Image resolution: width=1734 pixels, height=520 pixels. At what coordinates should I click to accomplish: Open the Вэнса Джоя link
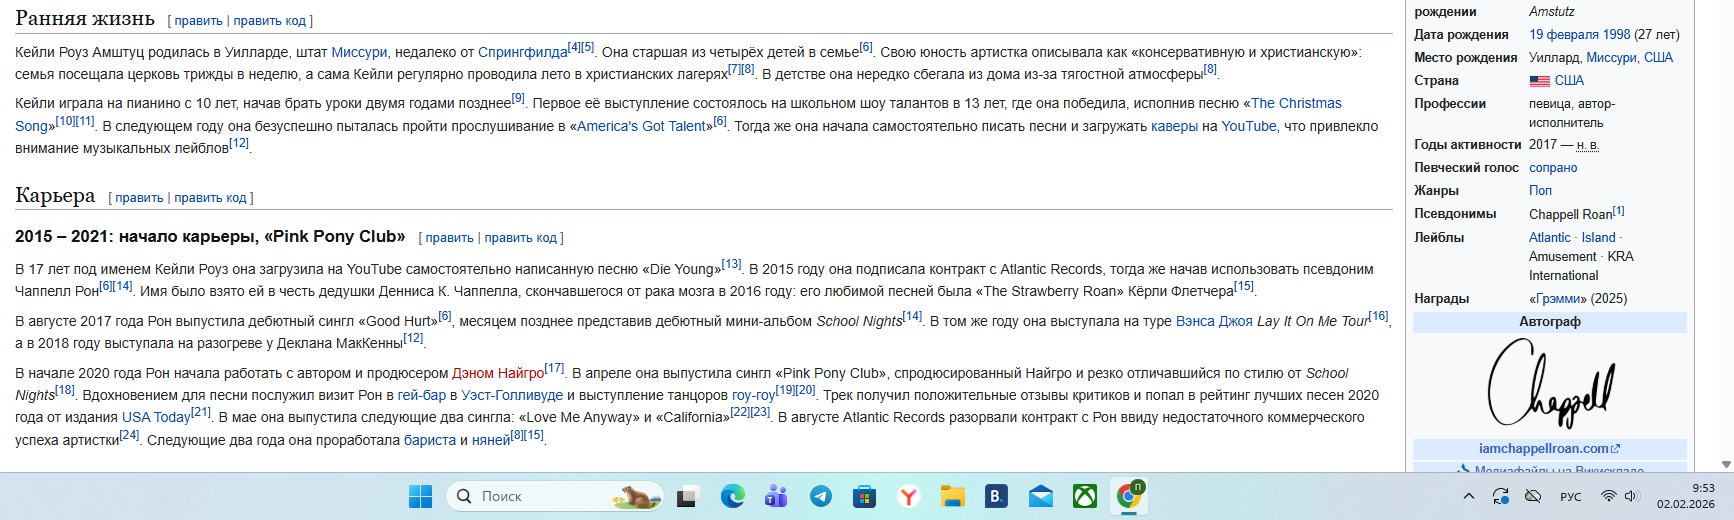1214,321
